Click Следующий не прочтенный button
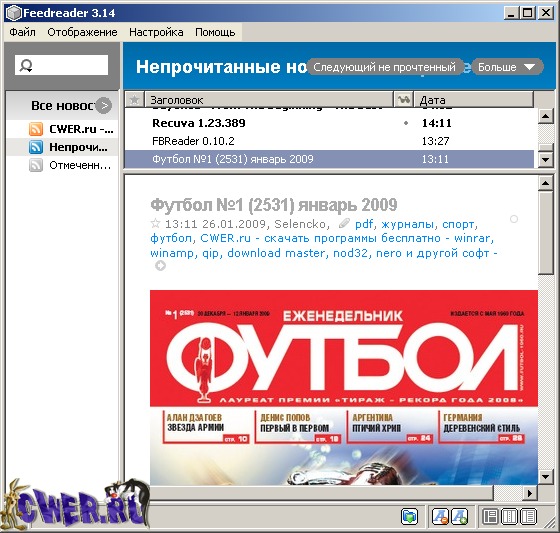Viewport: 560px width, 533px height. click(385, 67)
